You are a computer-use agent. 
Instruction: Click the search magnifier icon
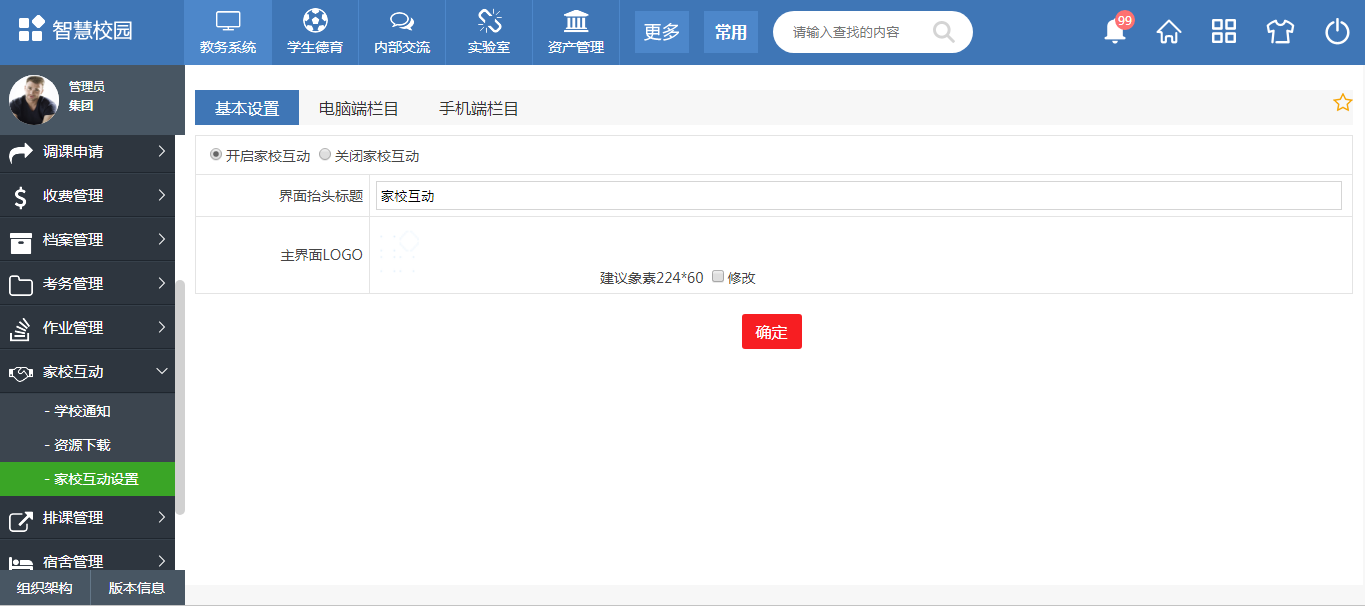[x=943, y=32]
